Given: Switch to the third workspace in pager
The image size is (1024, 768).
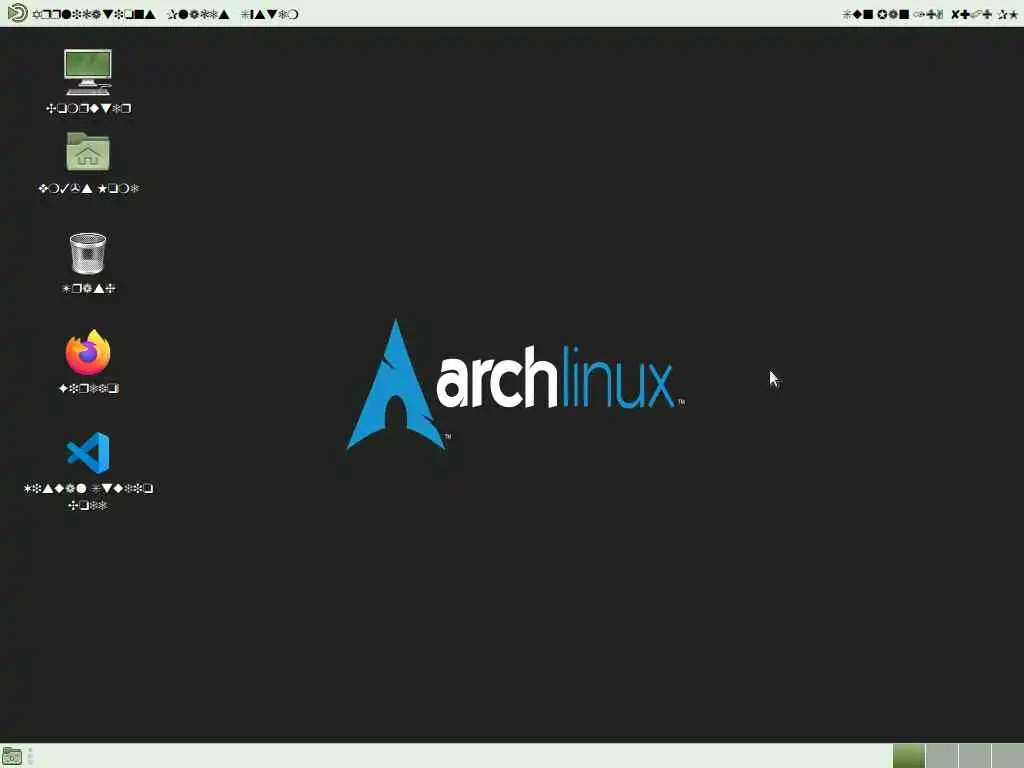Looking at the screenshot, I should pyautogui.click(x=974, y=756).
